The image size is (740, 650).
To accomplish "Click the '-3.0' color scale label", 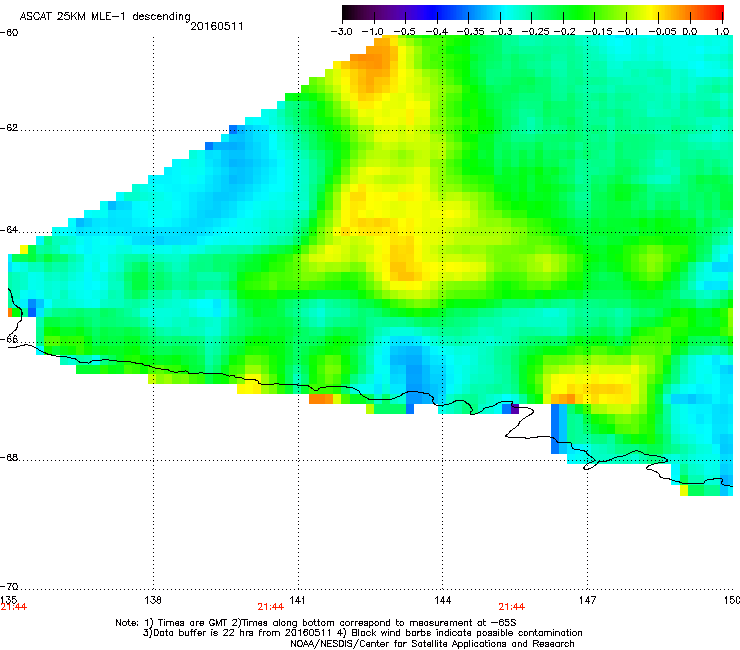I will (x=341, y=32).
